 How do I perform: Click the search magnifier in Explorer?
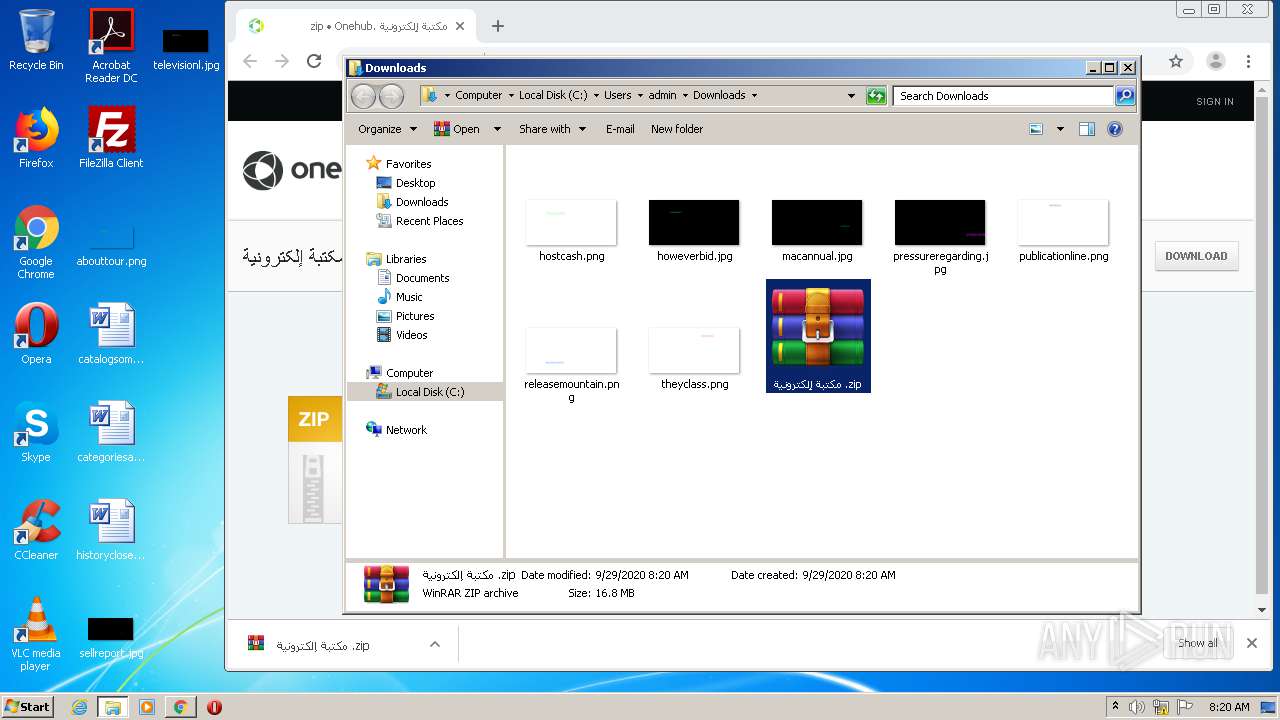pyautogui.click(x=1125, y=96)
